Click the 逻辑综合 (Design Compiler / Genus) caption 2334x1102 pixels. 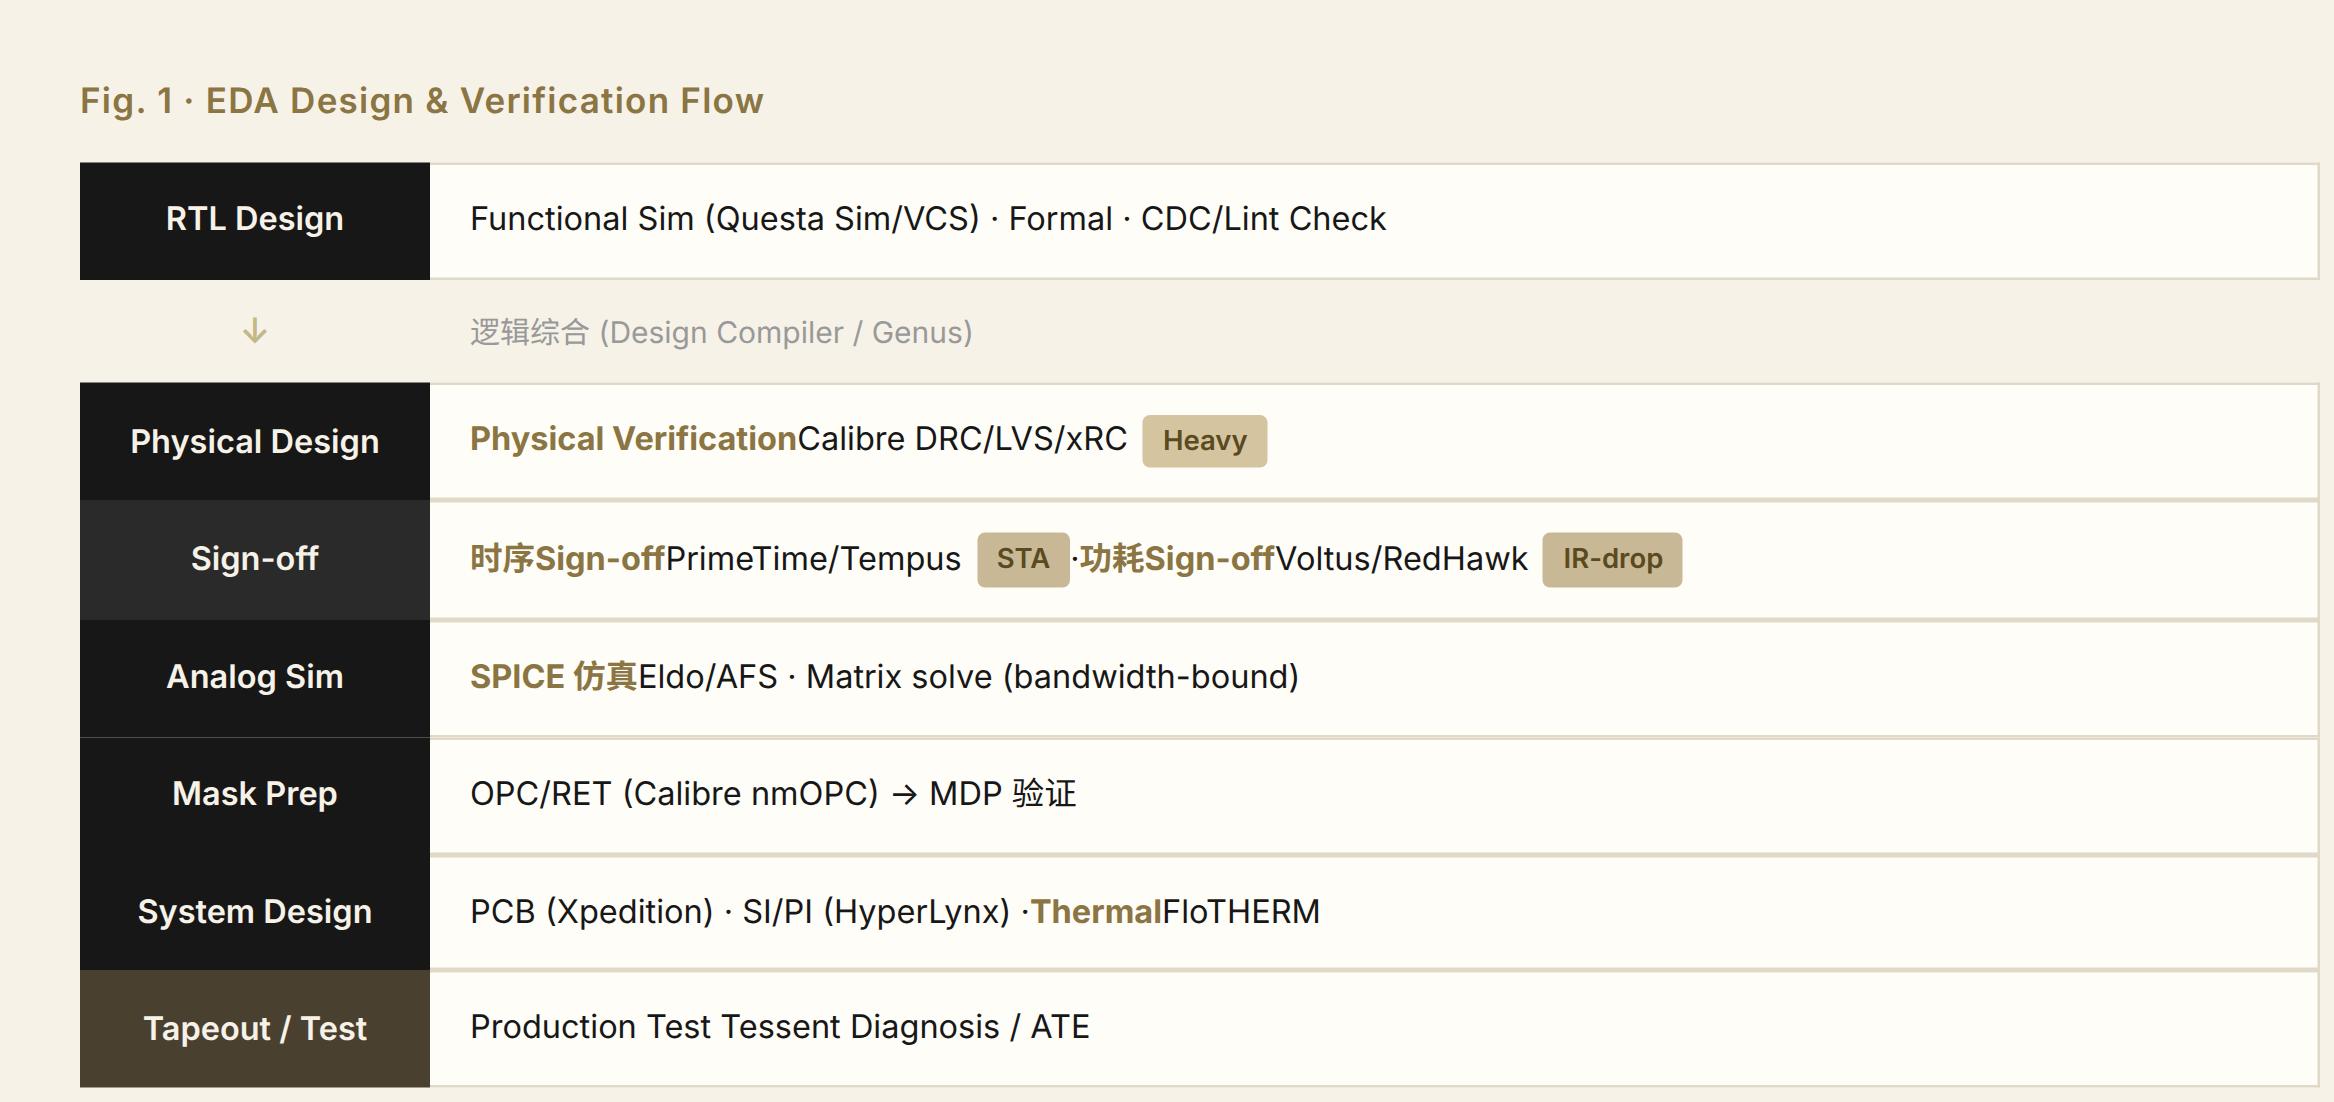721,332
